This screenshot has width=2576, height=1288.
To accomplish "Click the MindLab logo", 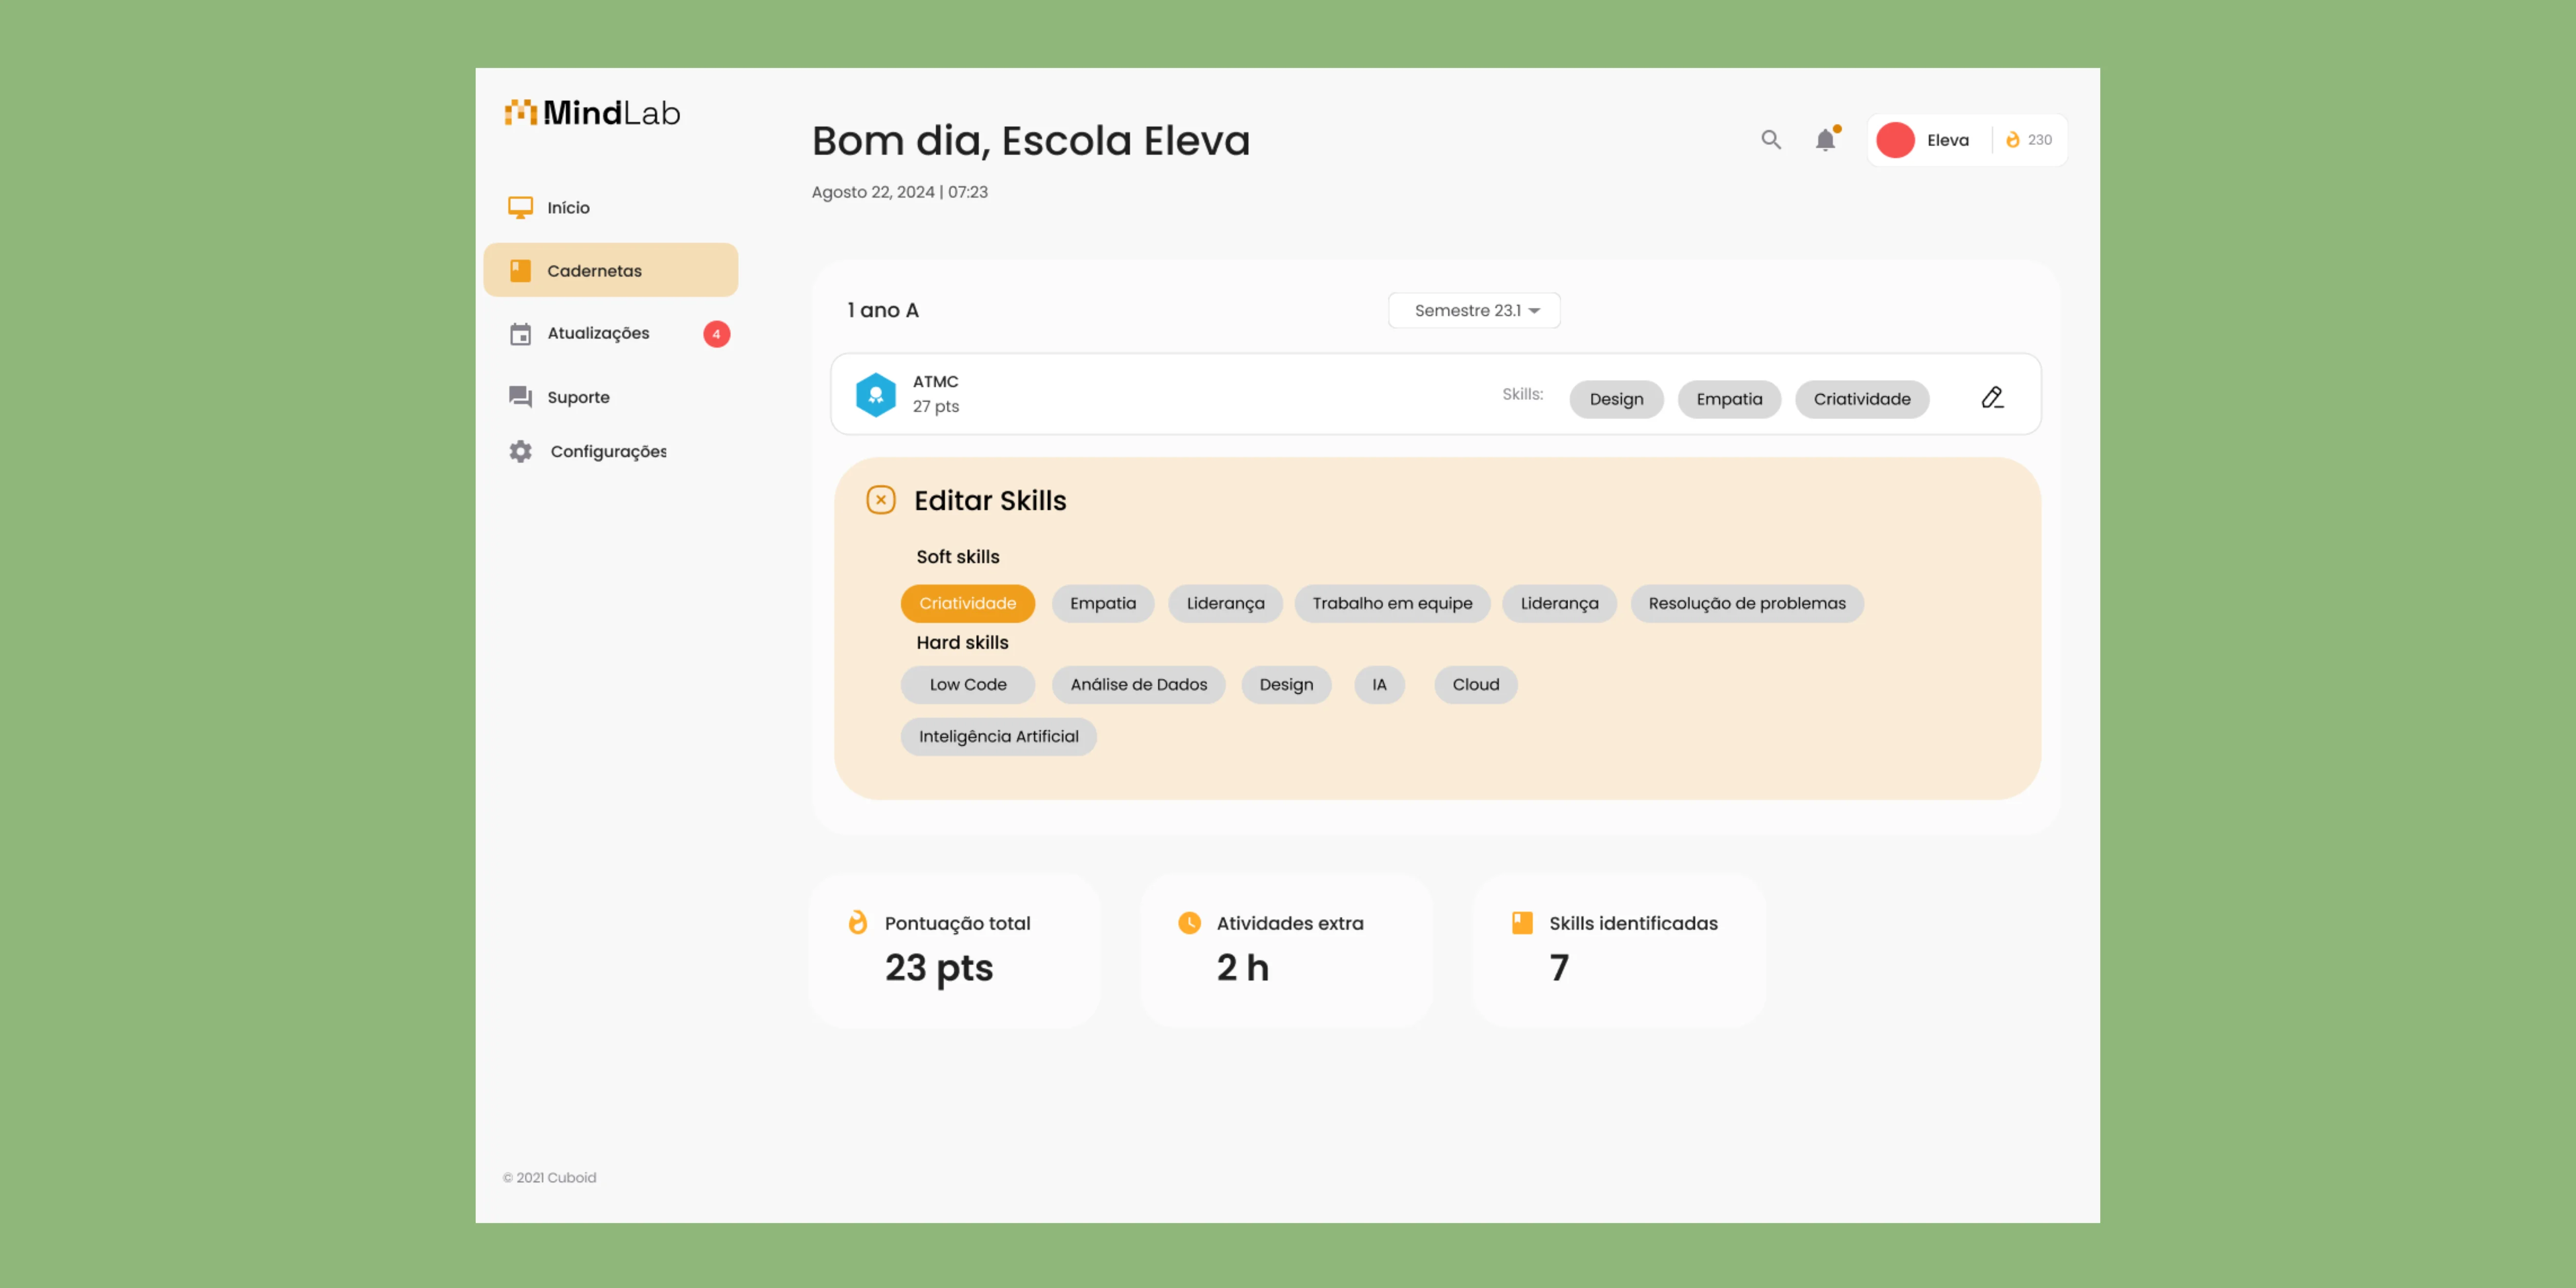I will pos(592,113).
